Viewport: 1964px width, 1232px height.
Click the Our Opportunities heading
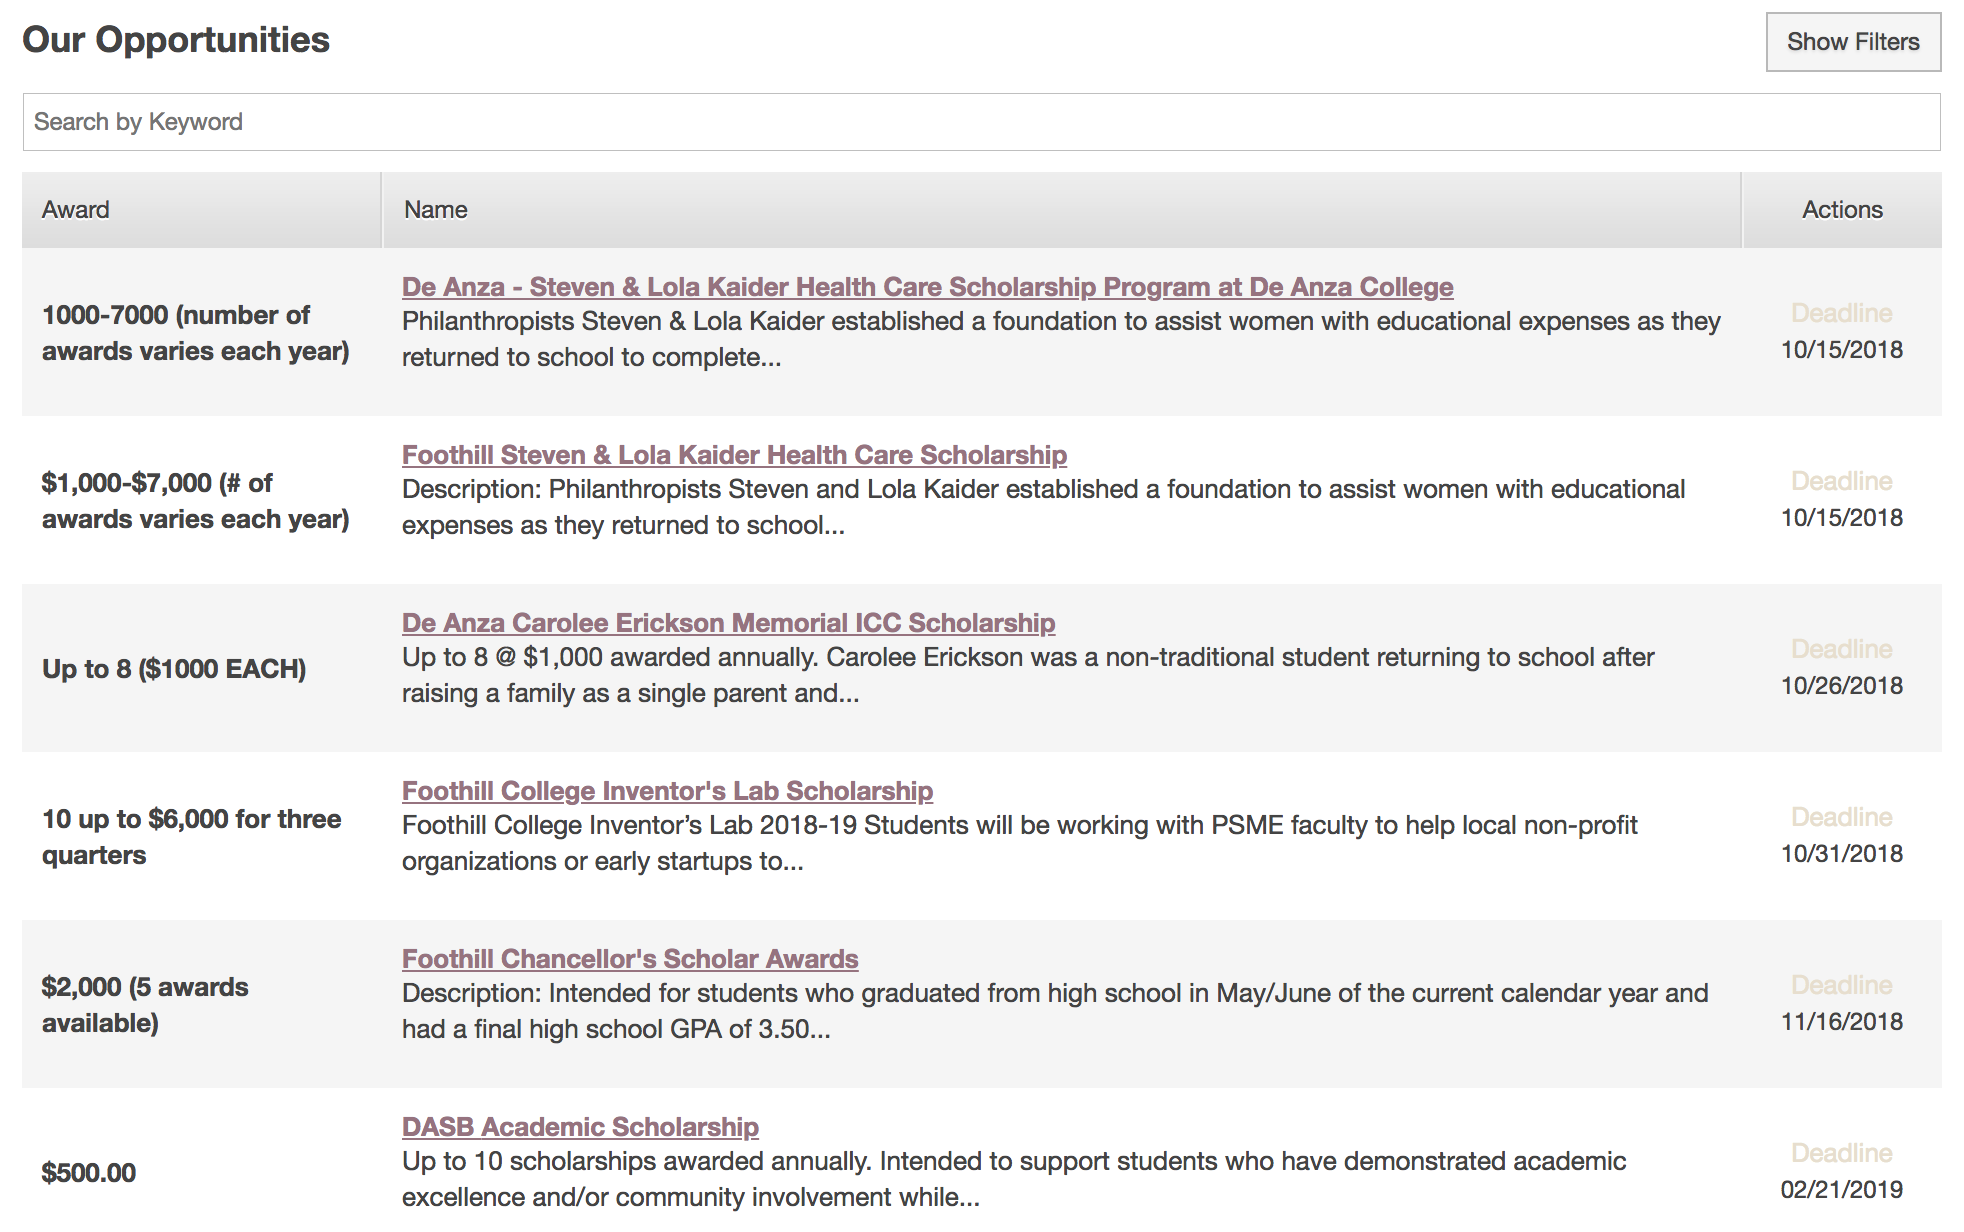pos(176,40)
